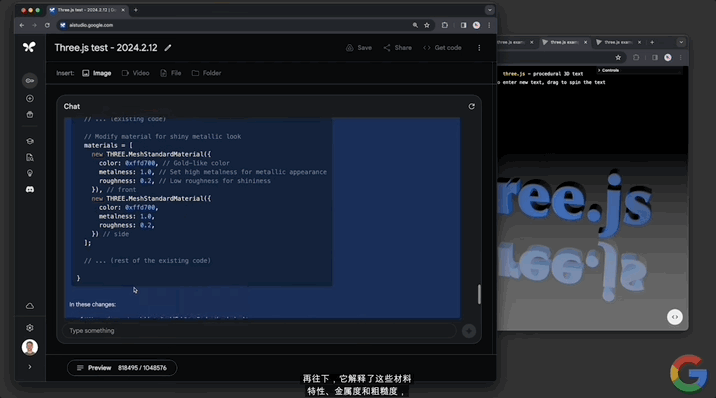Click the AI Studio logo in sidebar
Screen dimensions: 716x398
click(29, 47)
